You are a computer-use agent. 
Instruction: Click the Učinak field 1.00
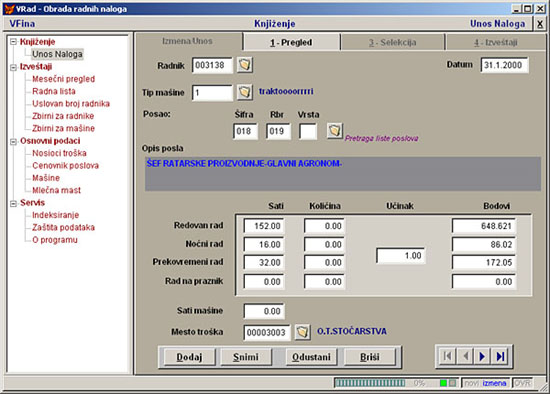pos(401,255)
